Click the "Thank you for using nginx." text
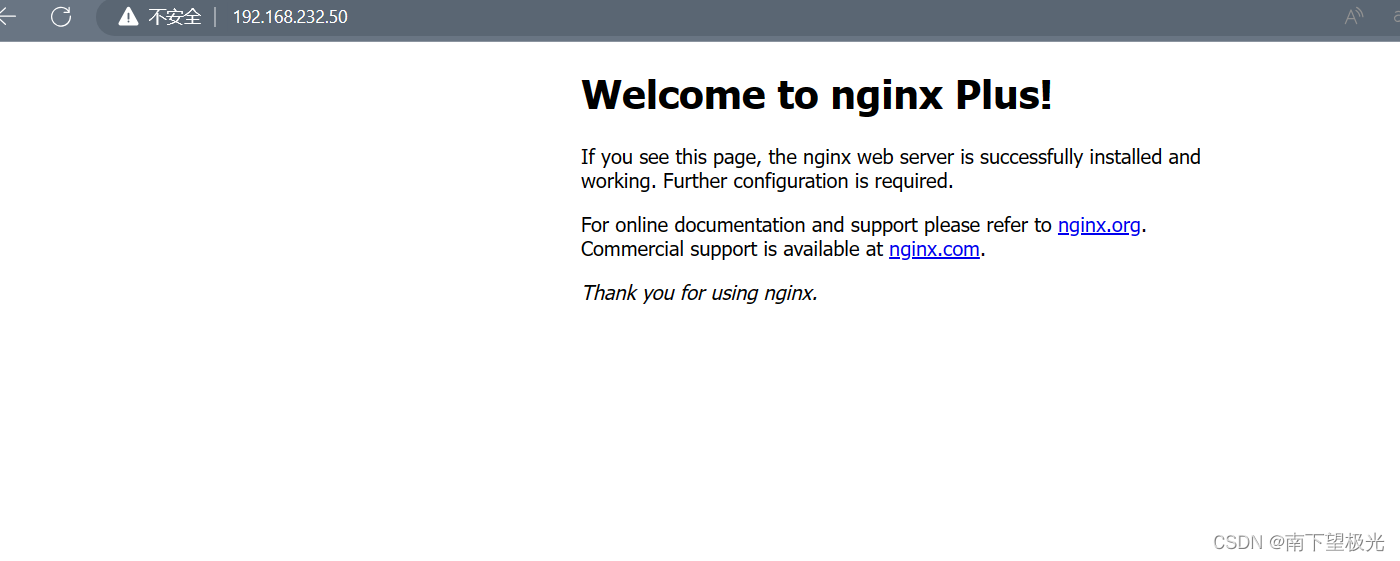 (699, 293)
